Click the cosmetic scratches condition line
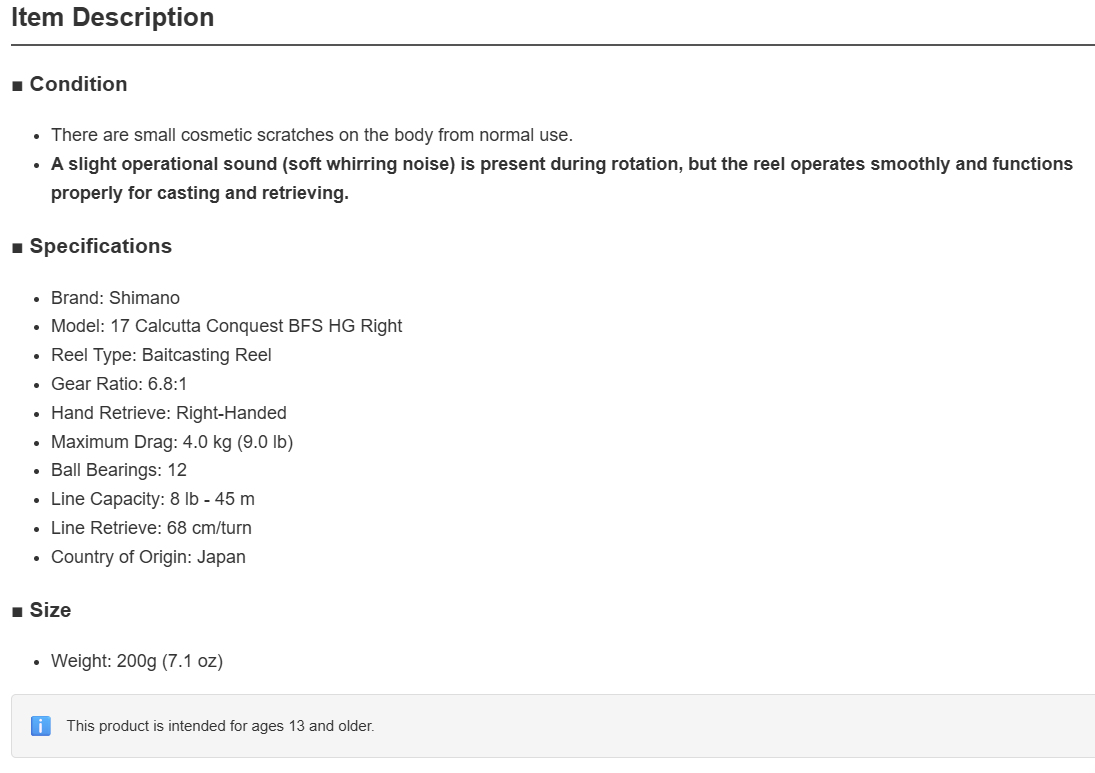 311,135
